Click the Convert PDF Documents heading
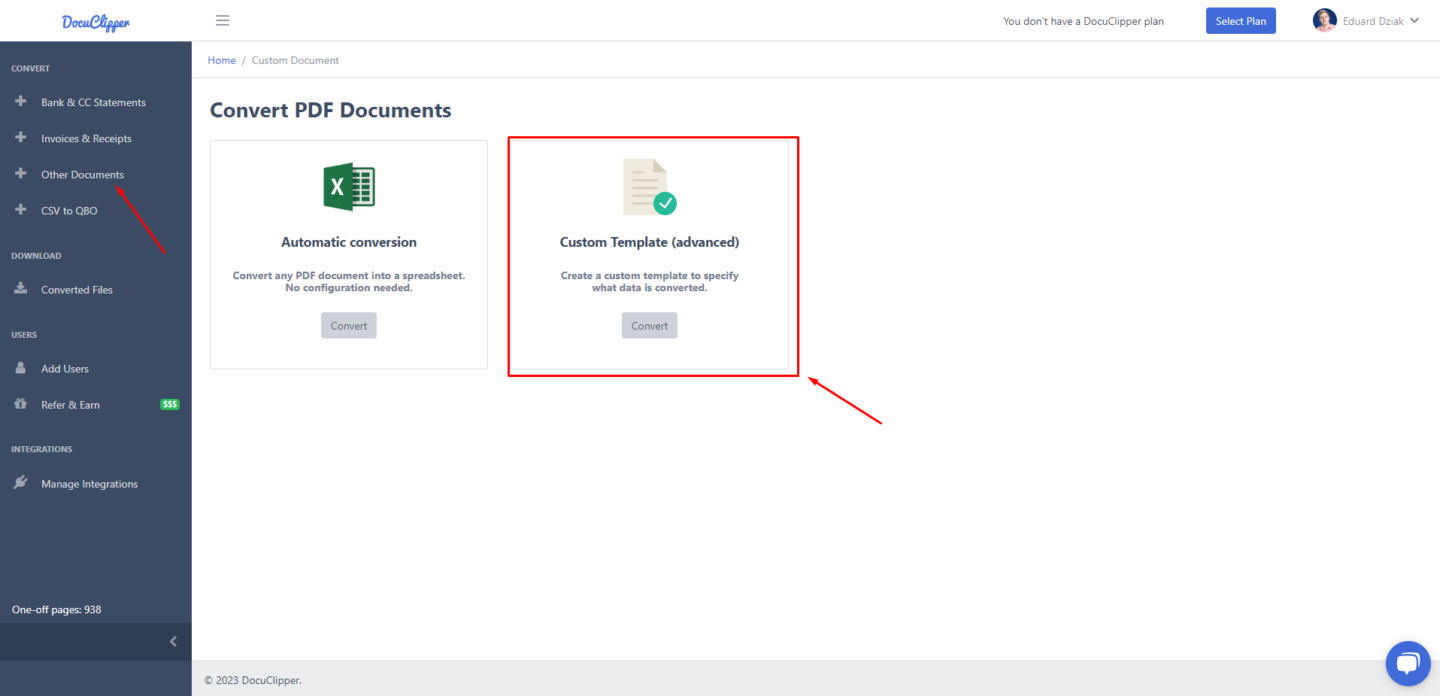Viewport: 1440px width, 696px height. click(331, 110)
